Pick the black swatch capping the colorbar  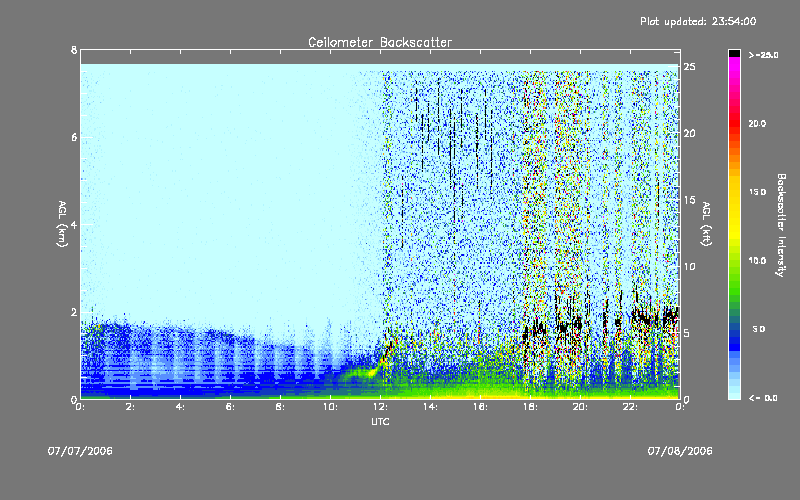(734, 53)
